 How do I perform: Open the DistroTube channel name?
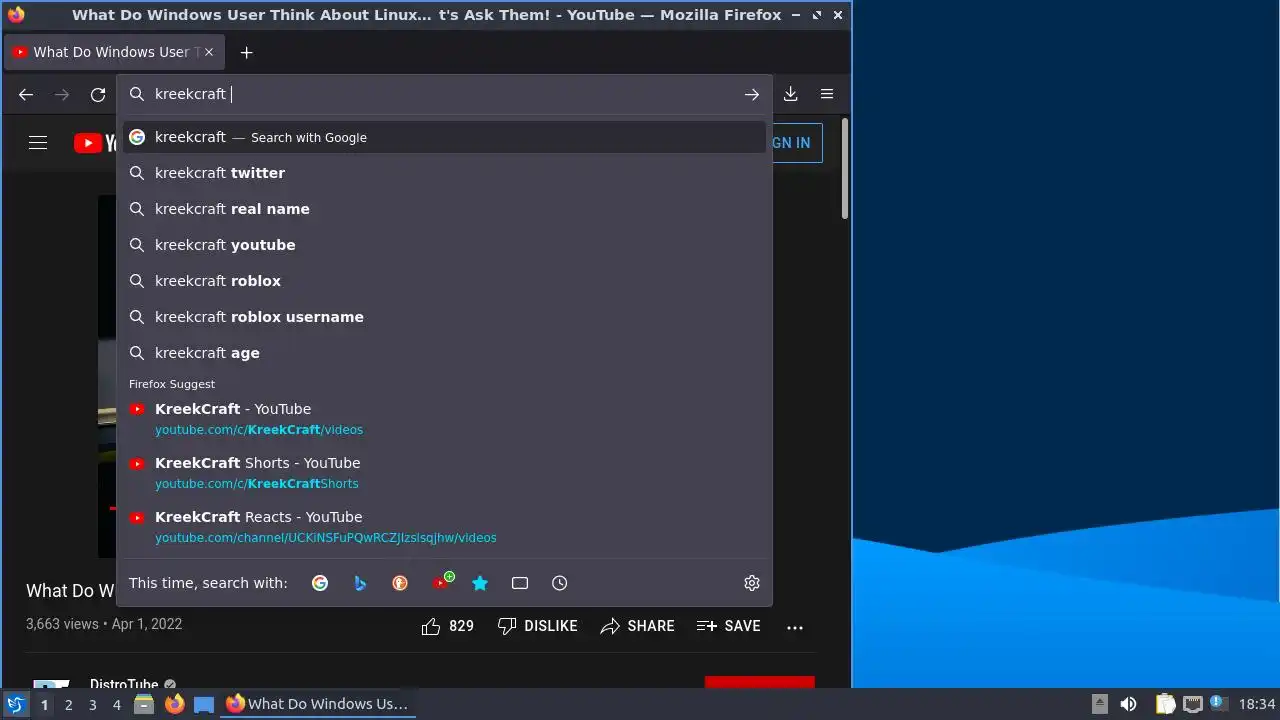point(124,685)
